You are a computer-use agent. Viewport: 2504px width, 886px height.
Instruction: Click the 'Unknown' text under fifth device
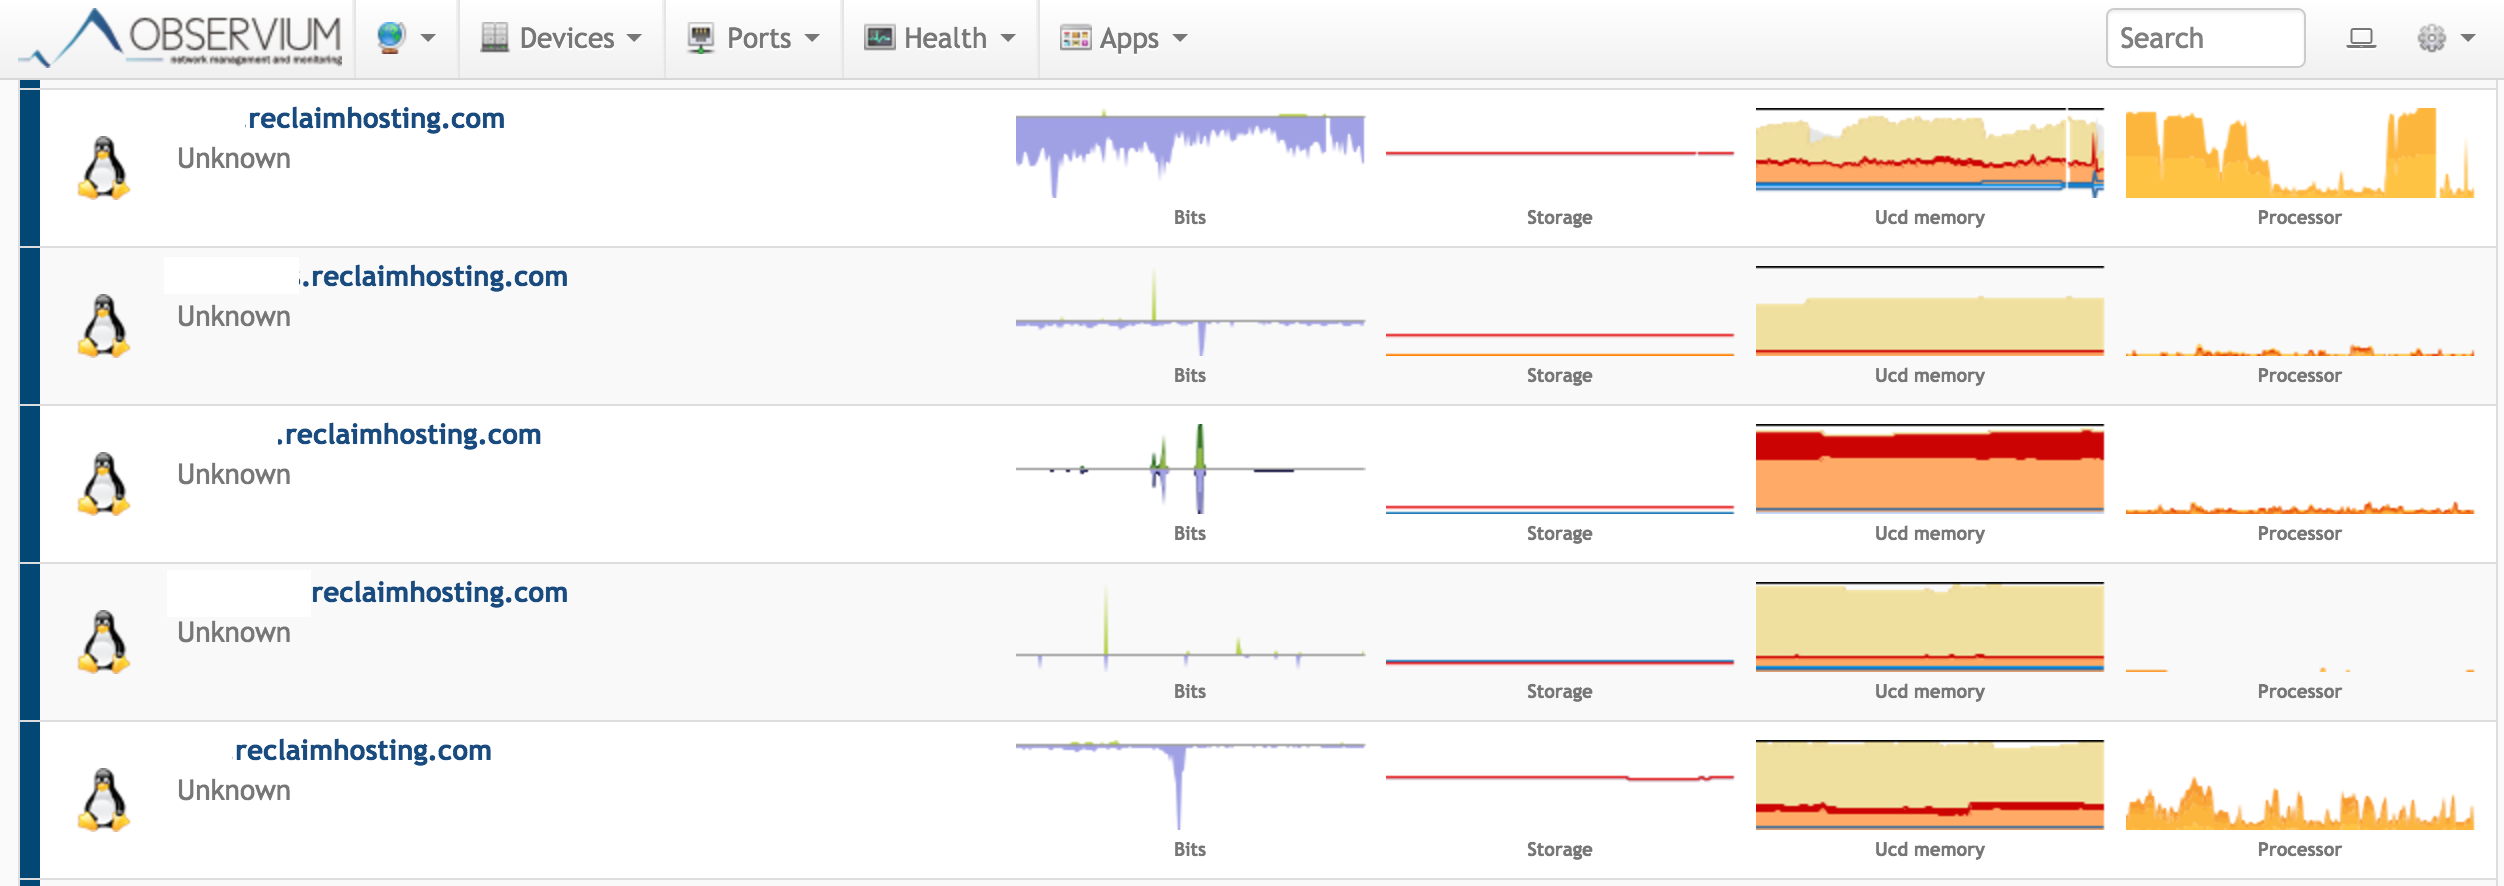tap(234, 790)
